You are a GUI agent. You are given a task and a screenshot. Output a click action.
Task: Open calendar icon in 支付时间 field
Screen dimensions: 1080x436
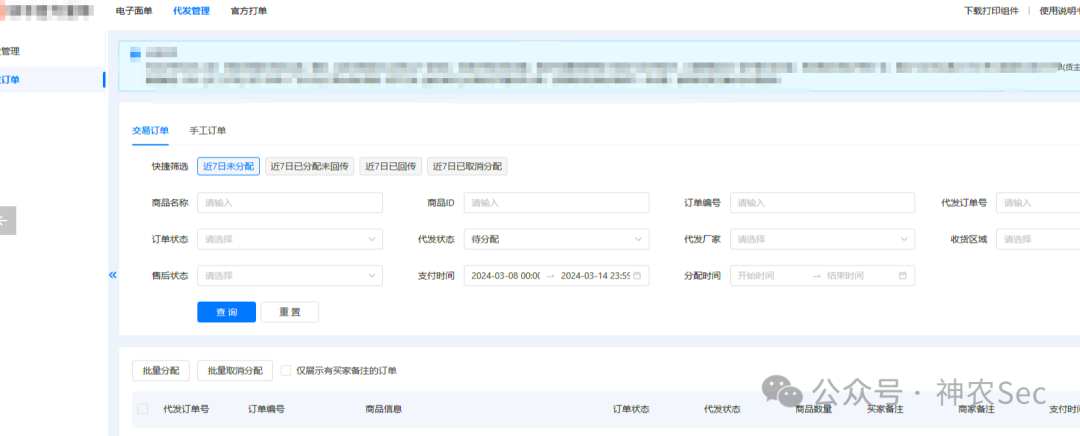[637, 276]
